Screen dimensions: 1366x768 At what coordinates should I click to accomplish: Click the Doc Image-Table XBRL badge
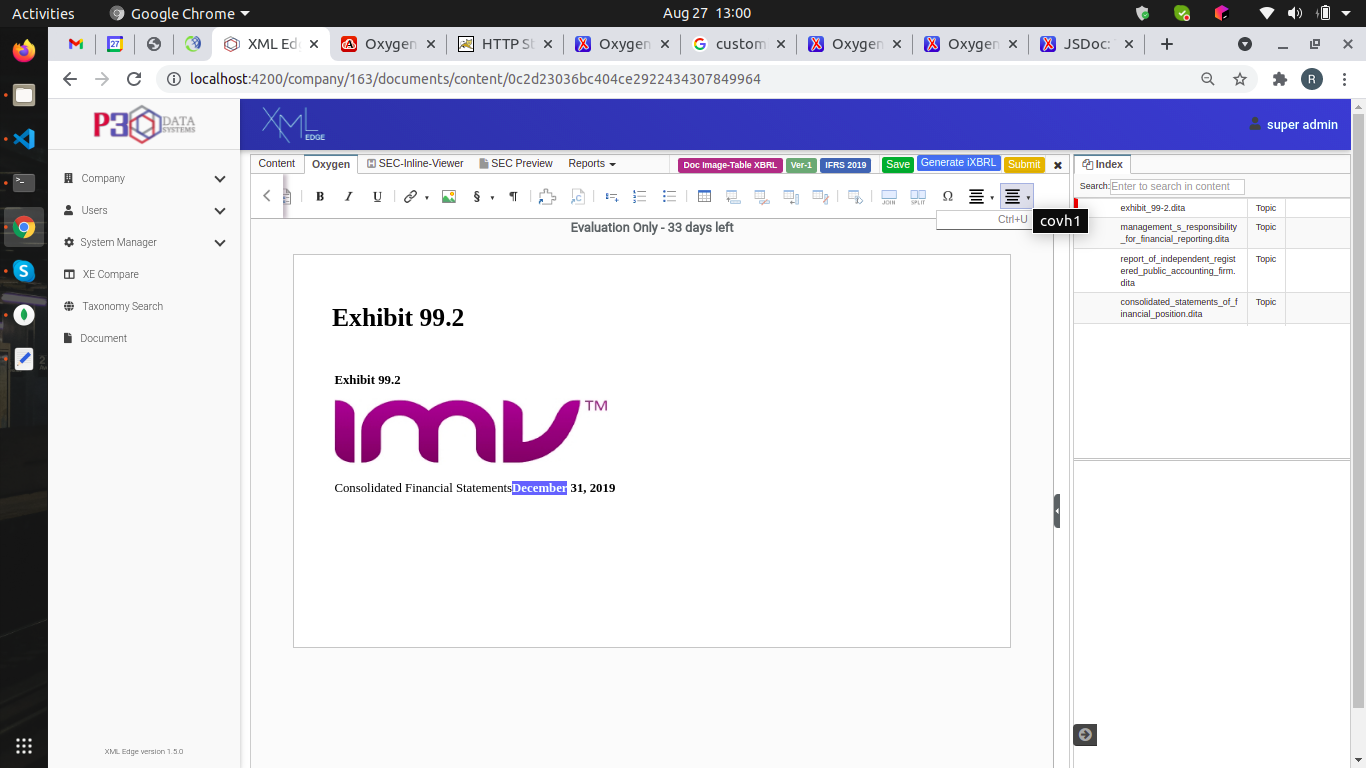(x=730, y=165)
